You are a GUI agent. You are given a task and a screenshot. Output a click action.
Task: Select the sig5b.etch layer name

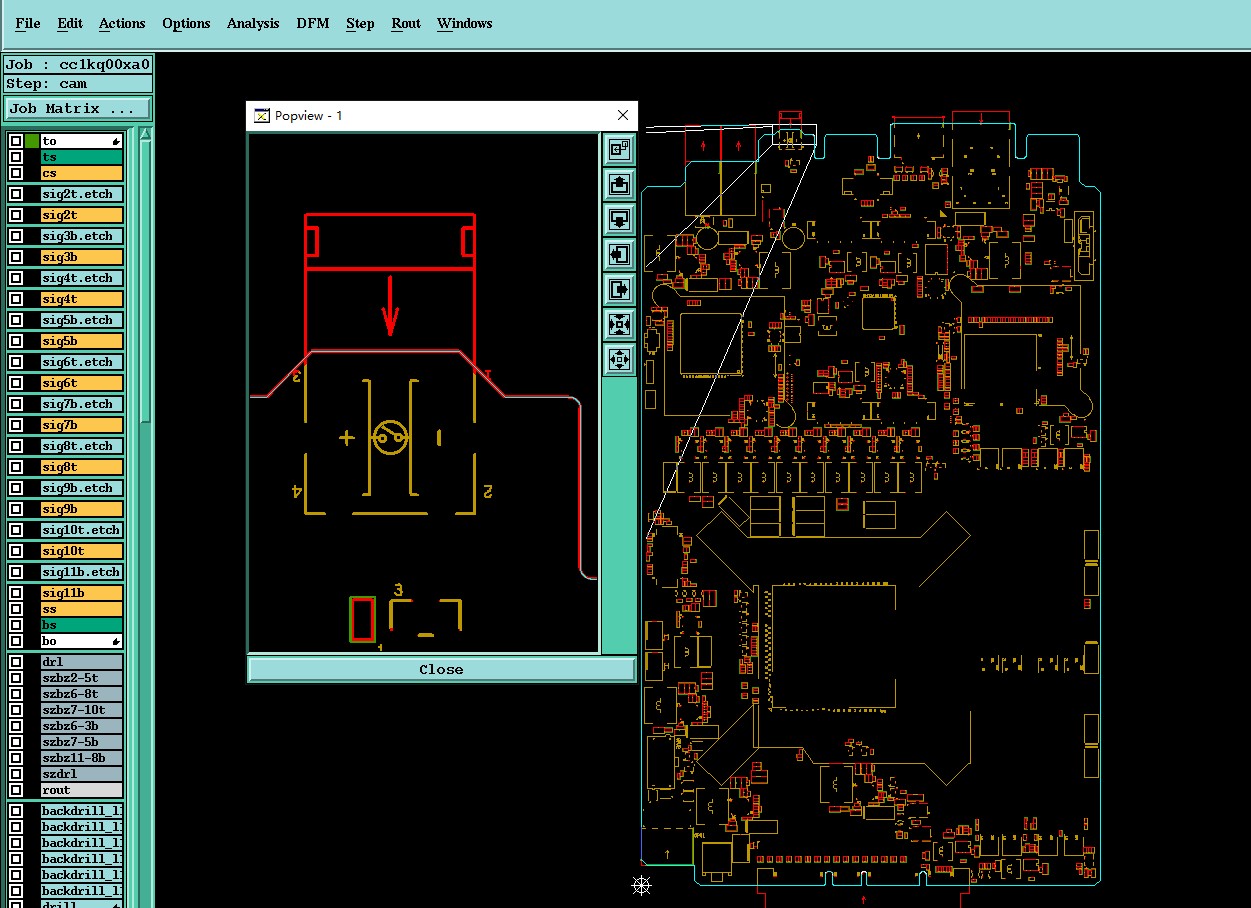click(82, 320)
